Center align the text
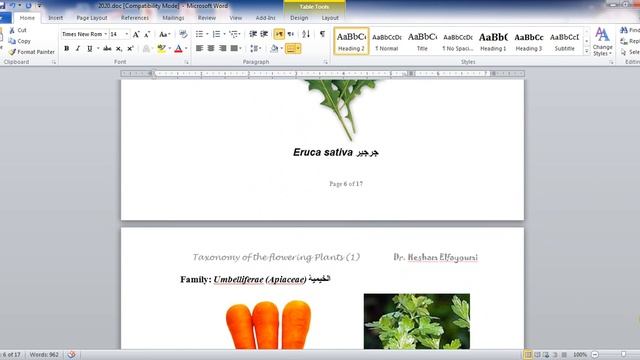 click(211, 49)
